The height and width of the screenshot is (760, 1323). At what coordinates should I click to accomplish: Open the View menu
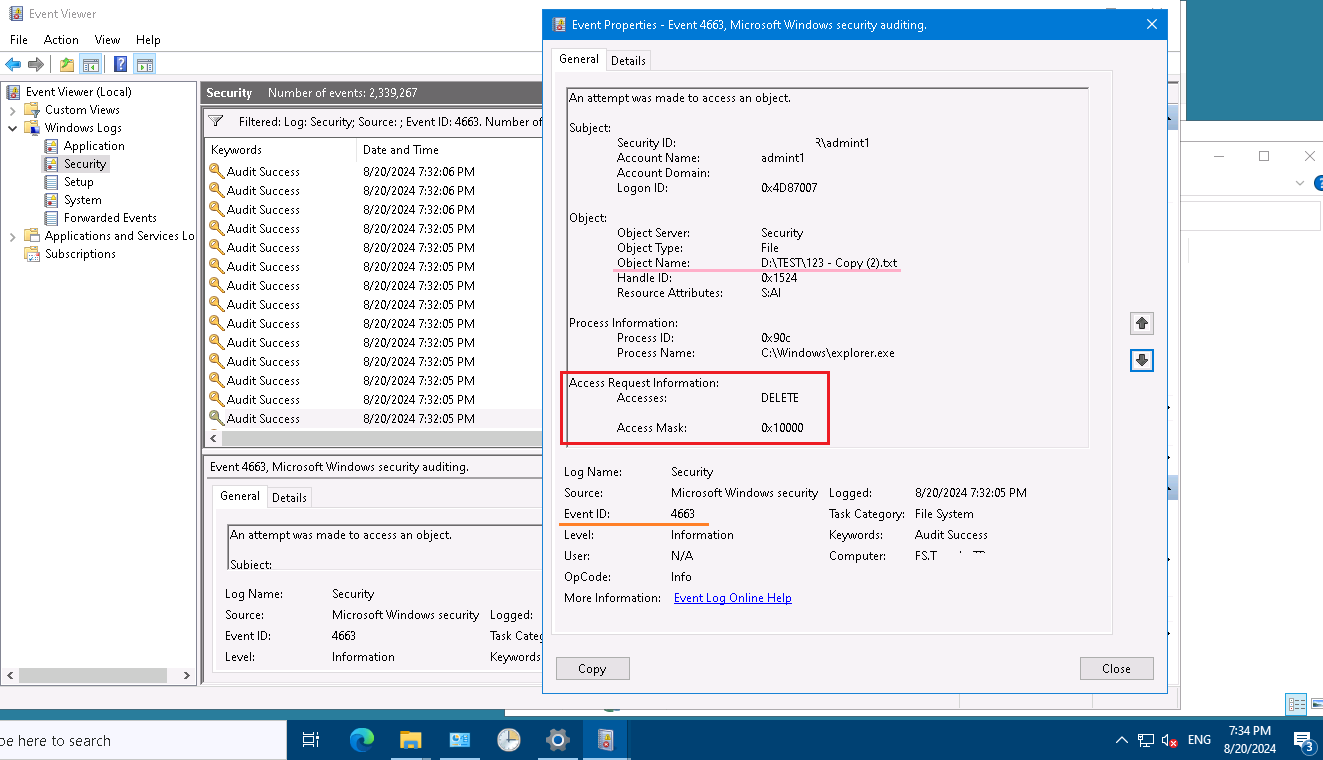[107, 40]
